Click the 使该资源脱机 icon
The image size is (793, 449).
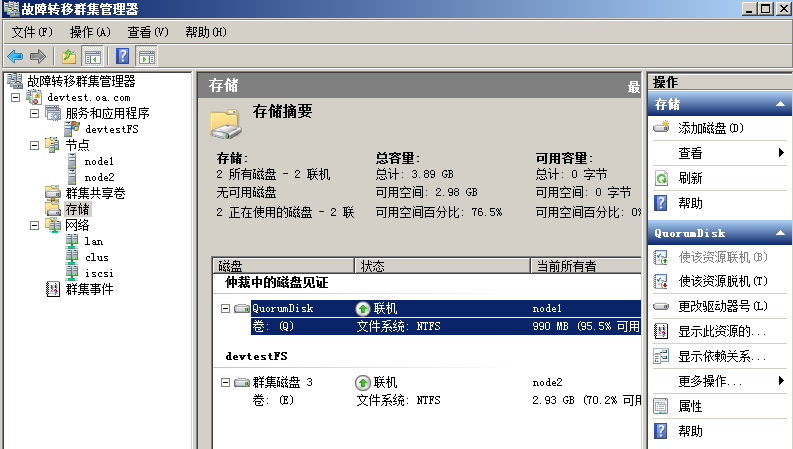[x=660, y=281]
